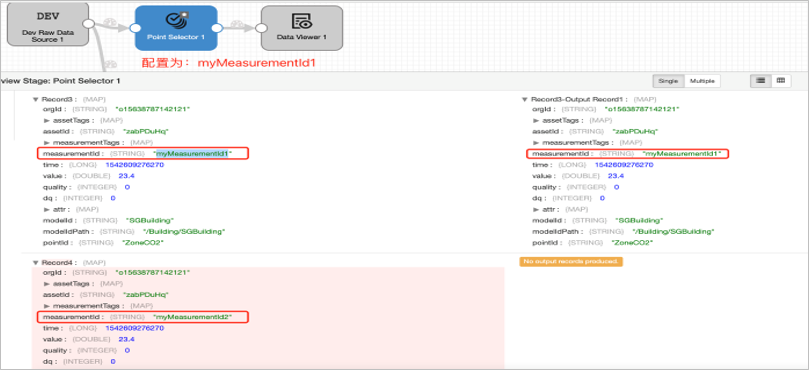
Task: Choose Single preview mode
Action: coord(669,81)
